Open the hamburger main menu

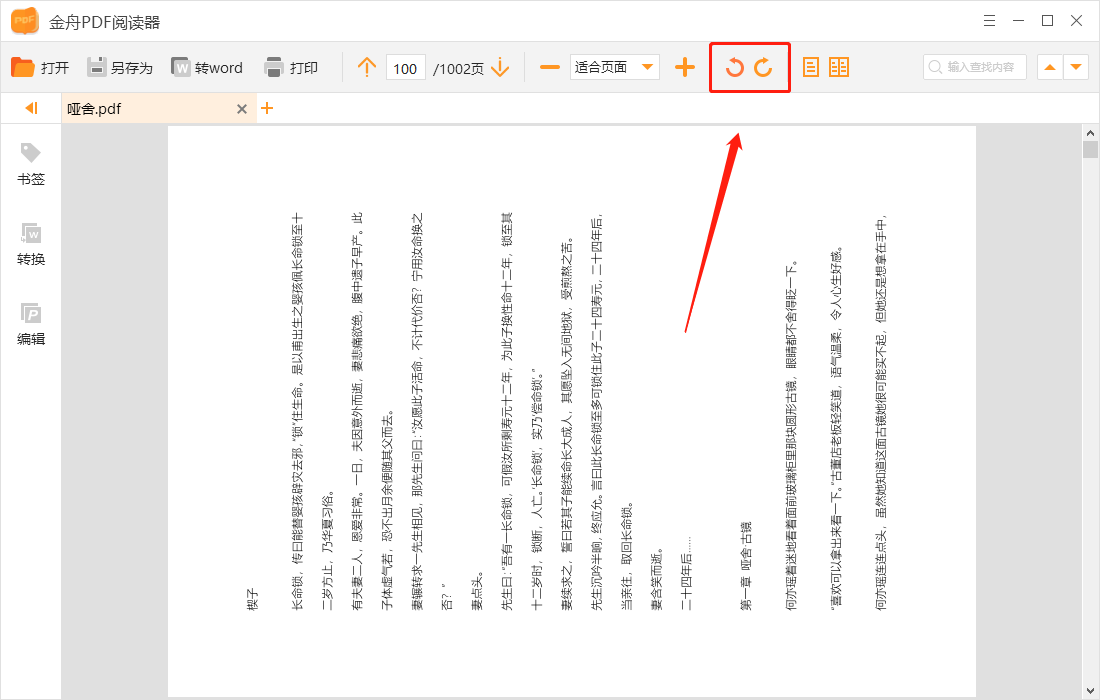point(989,21)
